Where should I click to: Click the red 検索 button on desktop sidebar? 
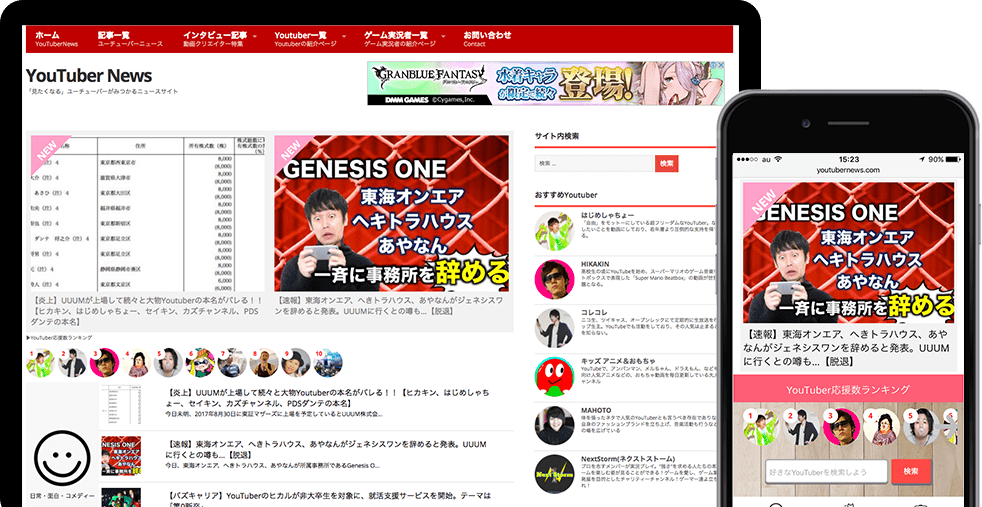pyautogui.click(x=667, y=163)
